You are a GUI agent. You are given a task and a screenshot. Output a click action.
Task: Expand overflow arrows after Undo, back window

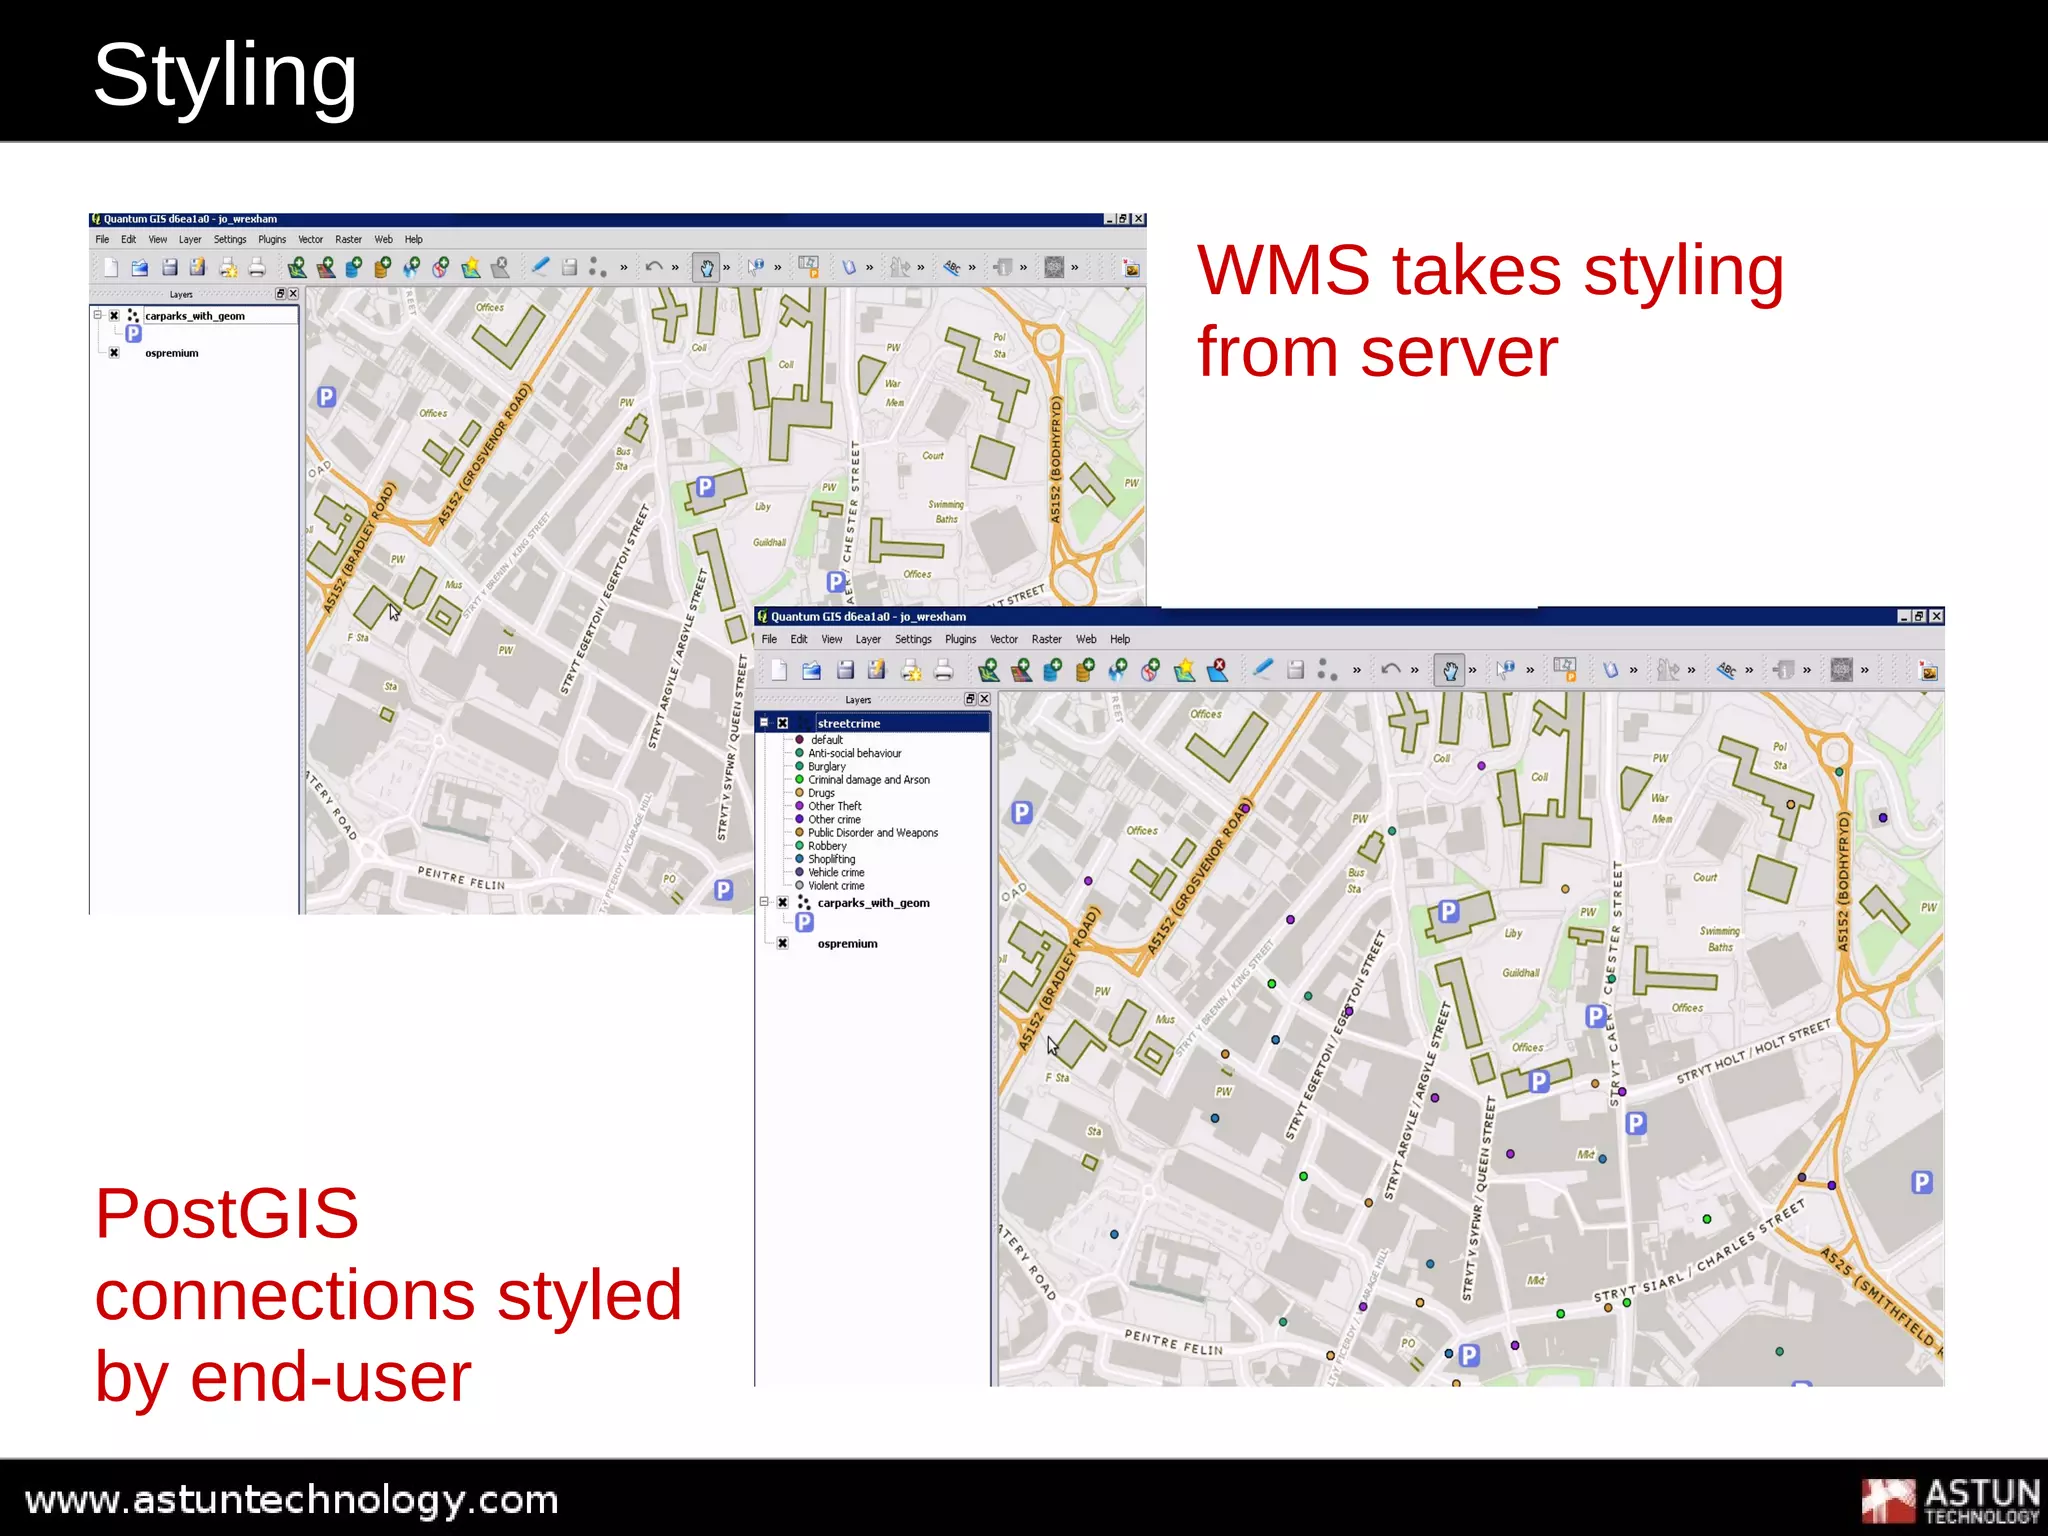pos(675,268)
